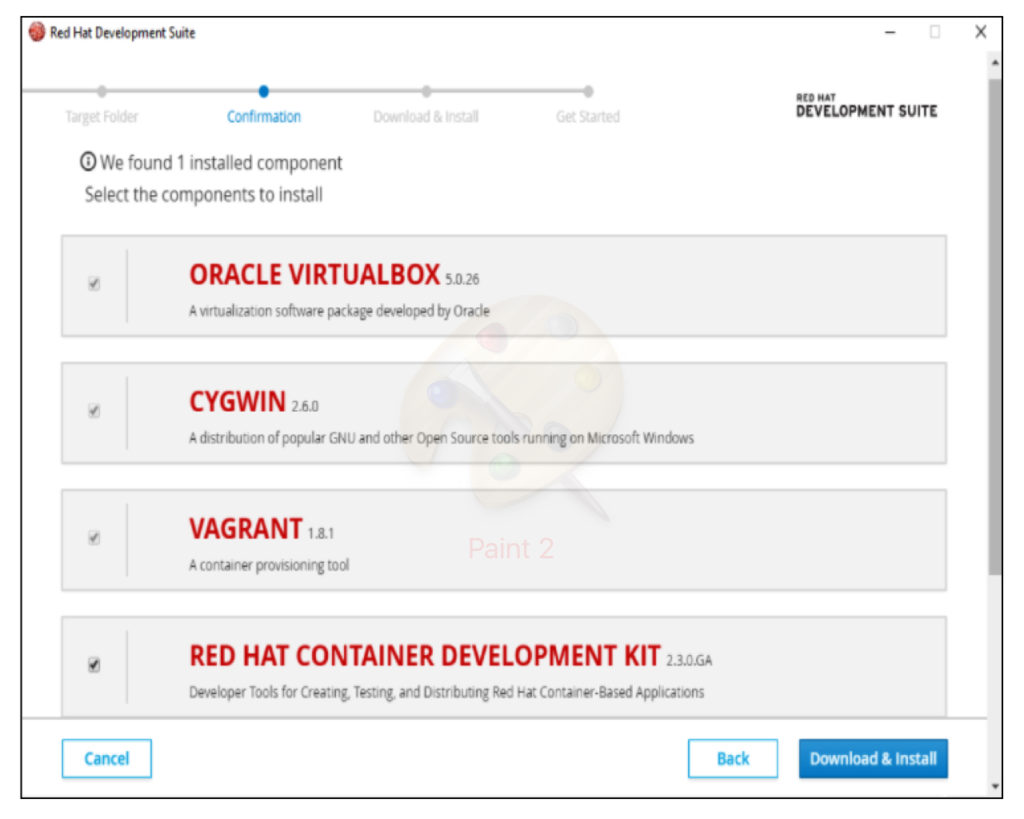Click the Red Hat Development Suite logo
Viewport: 1024px width, 819px height.
coord(866,106)
